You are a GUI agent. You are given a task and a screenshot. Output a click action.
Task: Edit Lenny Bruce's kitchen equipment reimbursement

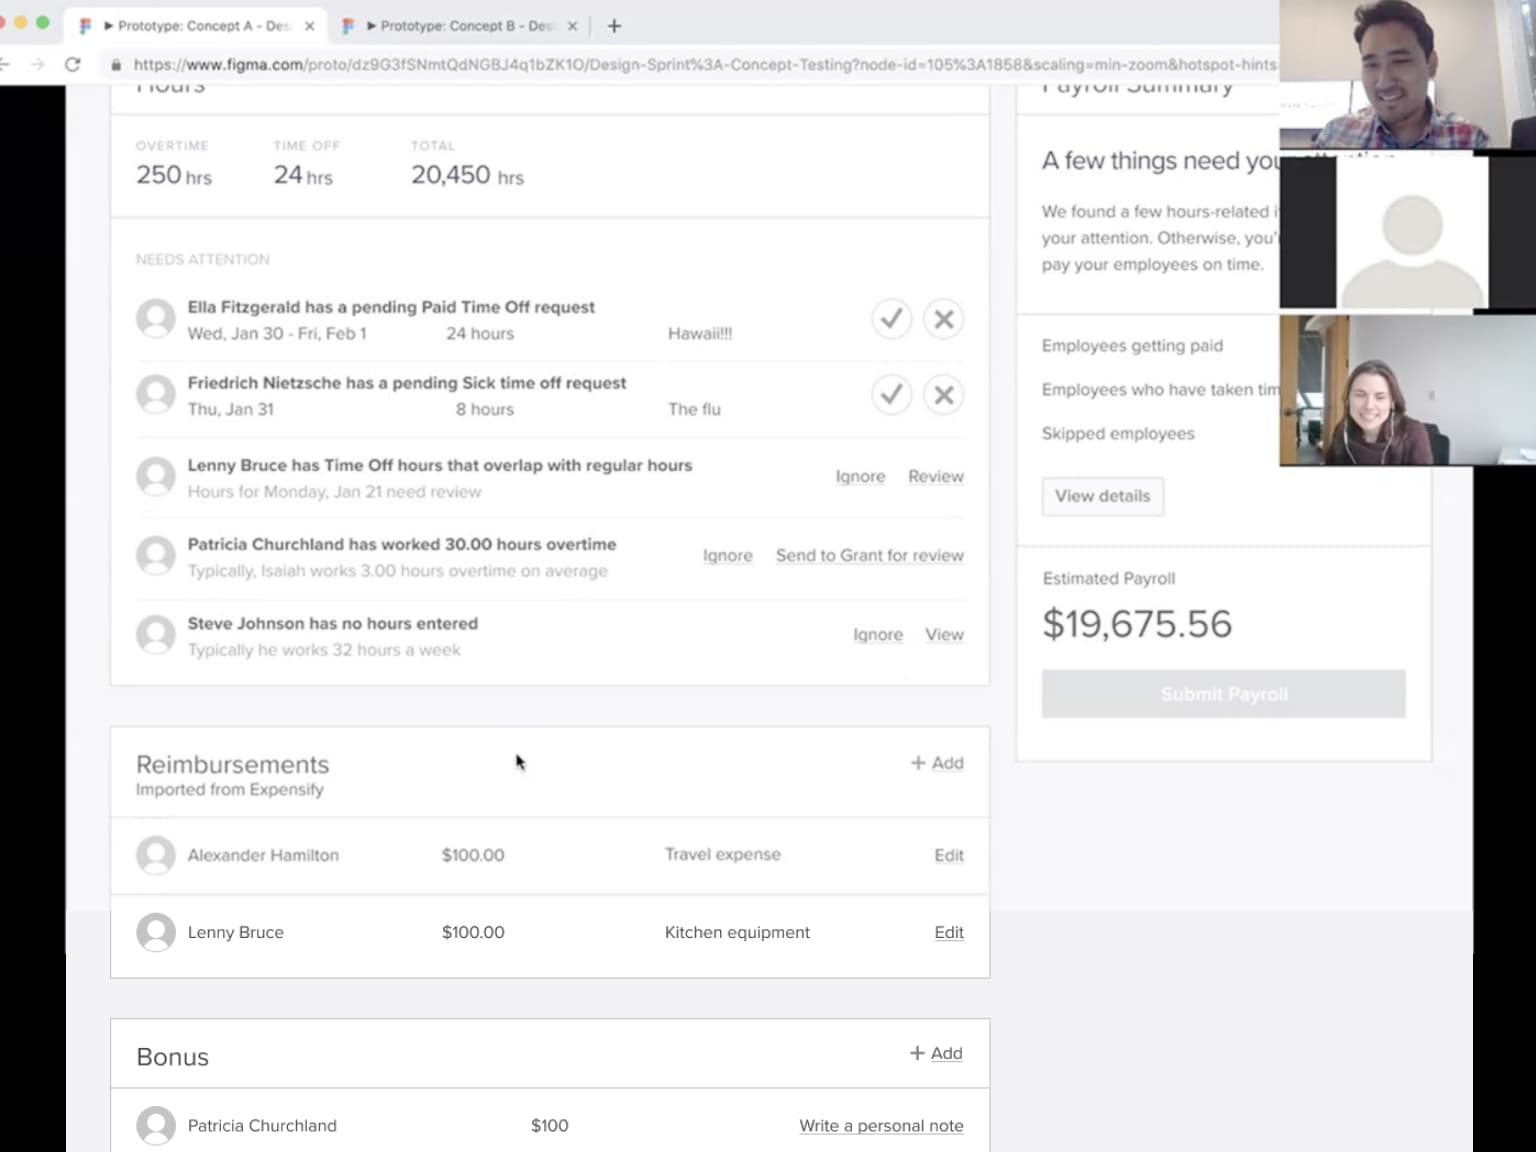(x=948, y=933)
